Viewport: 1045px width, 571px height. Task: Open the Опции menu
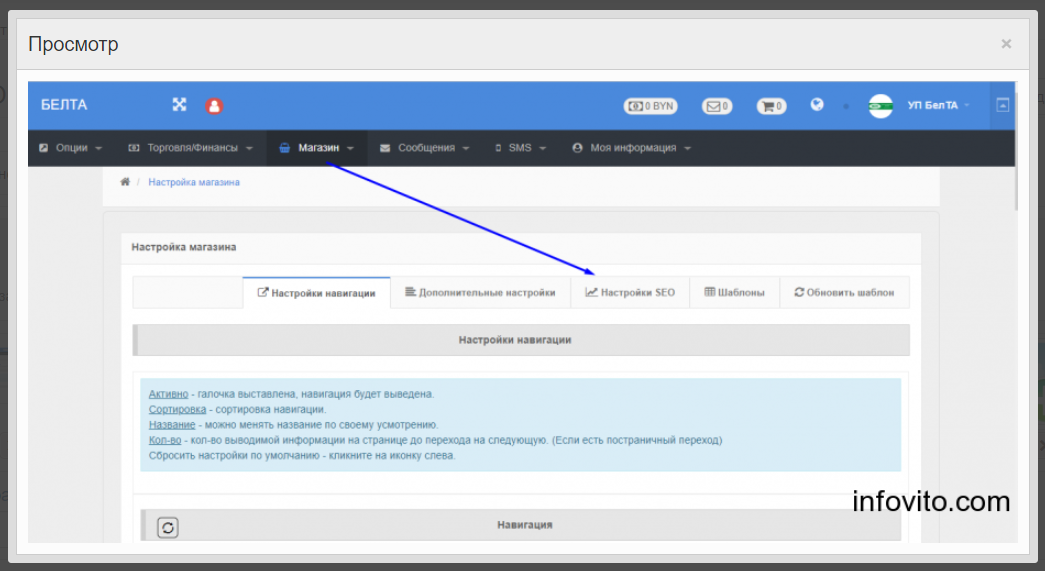pyautogui.click(x=71, y=148)
